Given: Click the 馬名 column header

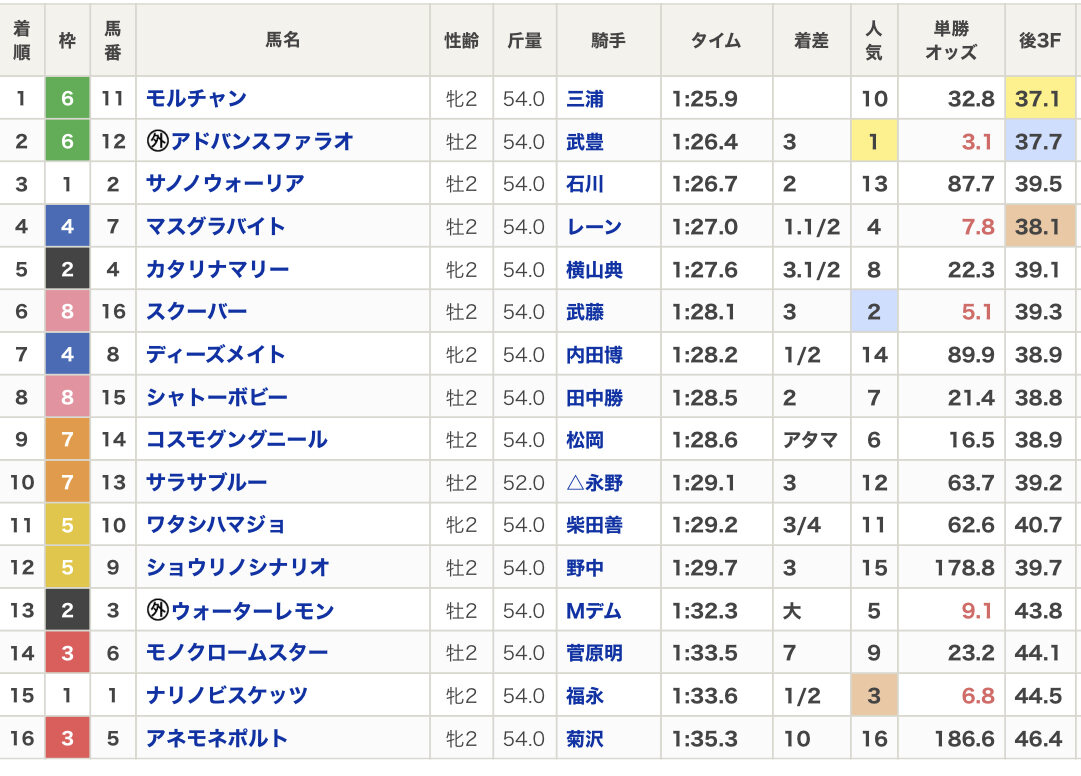Looking at the screenshot, I should coord(282,41).
